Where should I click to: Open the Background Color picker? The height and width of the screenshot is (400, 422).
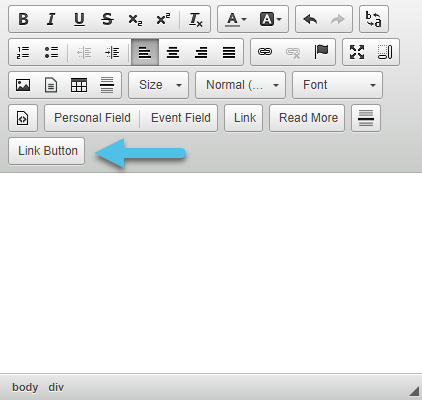coord(270,19)
